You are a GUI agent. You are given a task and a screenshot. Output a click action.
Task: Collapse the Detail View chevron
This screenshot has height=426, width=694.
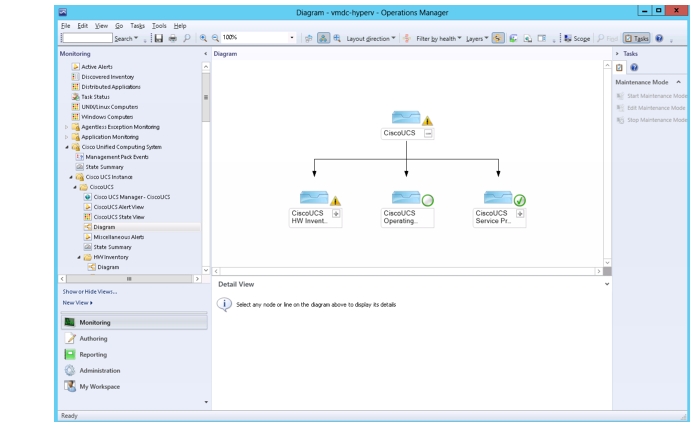(607, 284)
